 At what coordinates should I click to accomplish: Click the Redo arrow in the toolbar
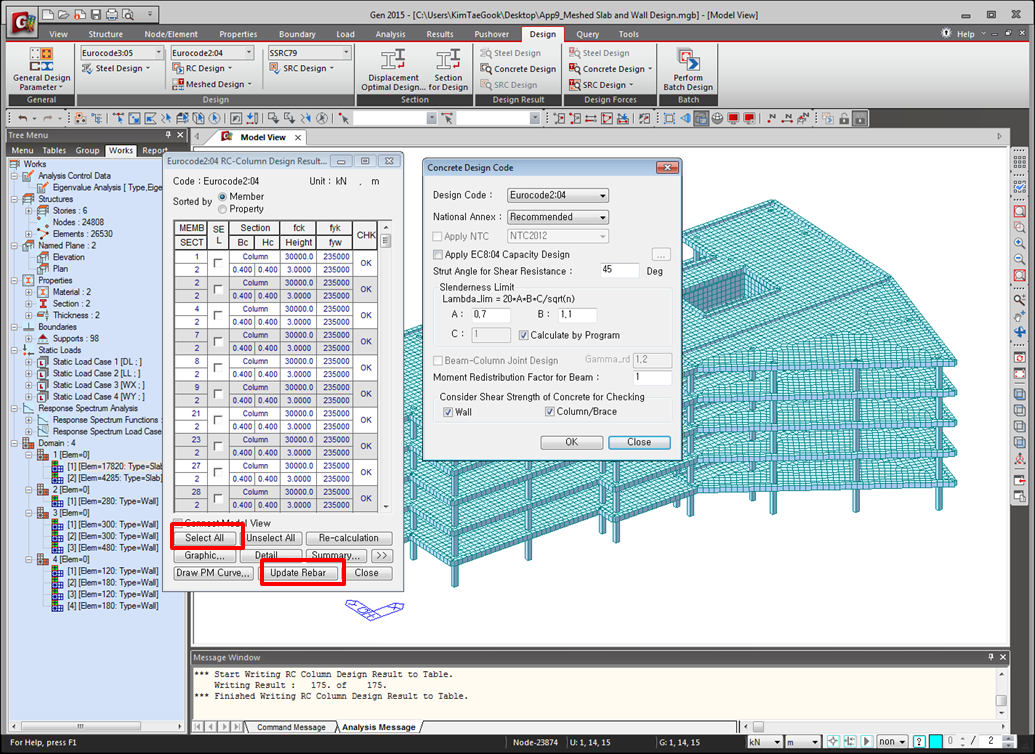[x=48, y=118]
